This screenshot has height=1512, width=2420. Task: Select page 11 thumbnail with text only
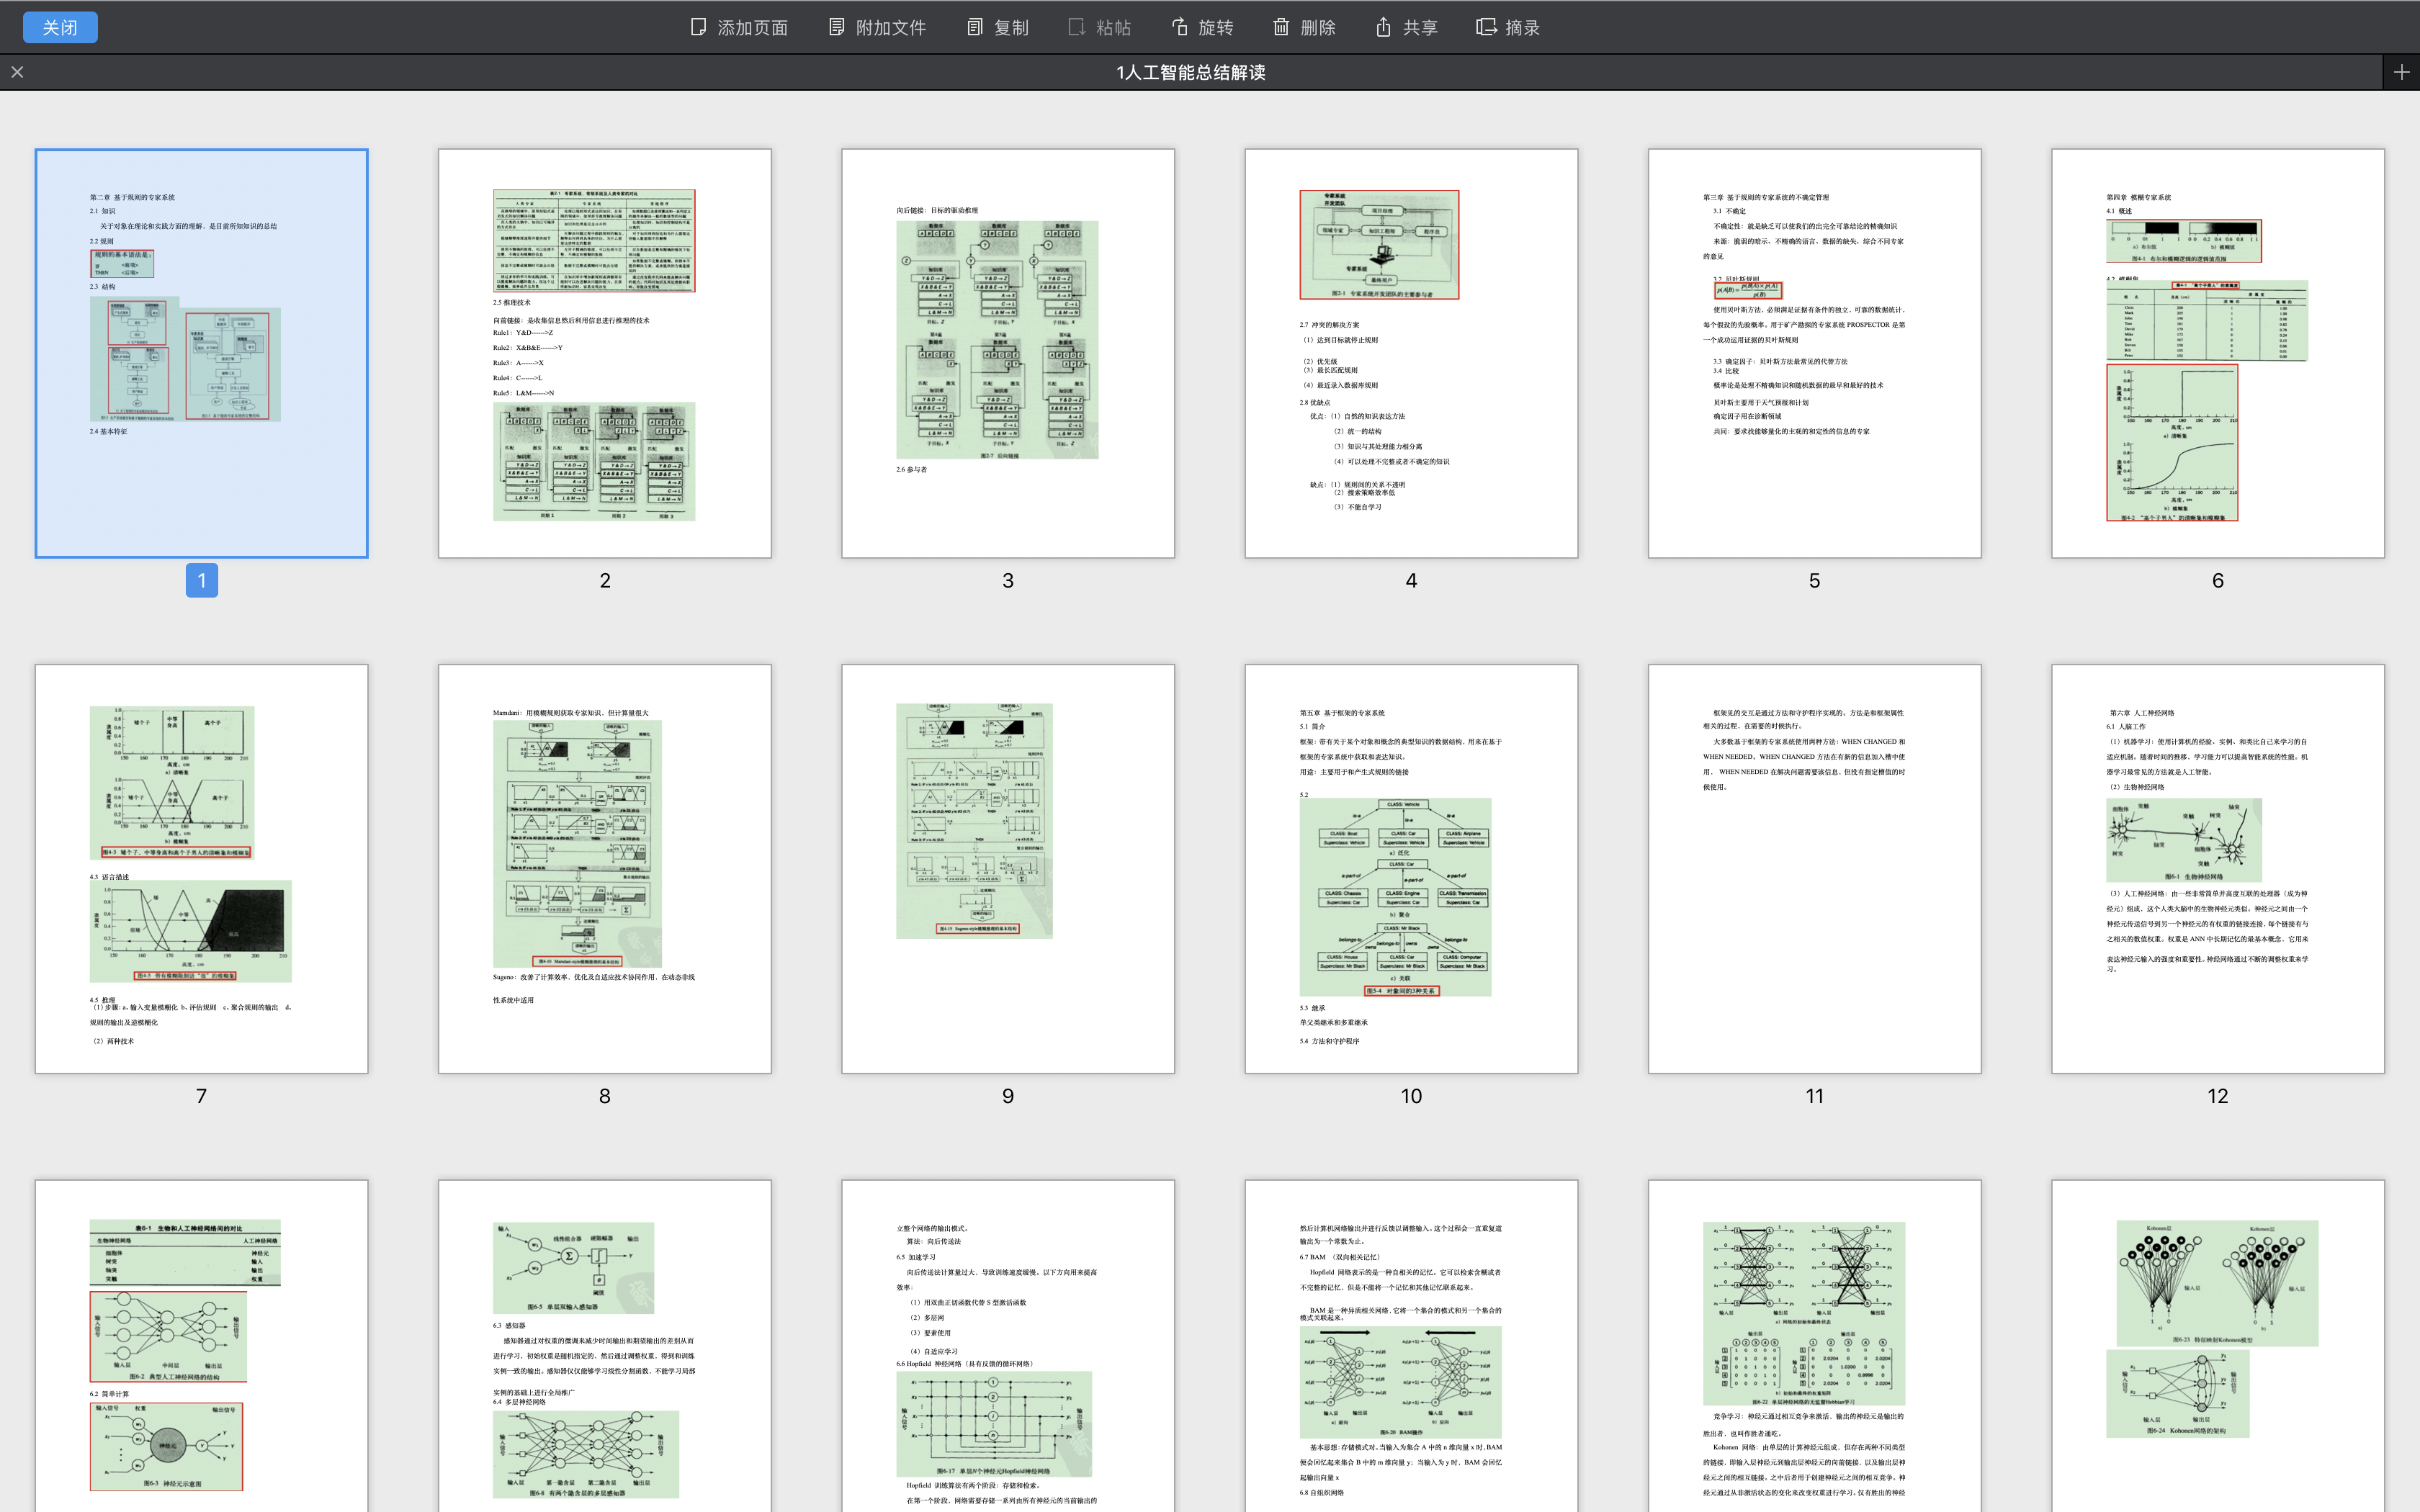coord(1814,868)
